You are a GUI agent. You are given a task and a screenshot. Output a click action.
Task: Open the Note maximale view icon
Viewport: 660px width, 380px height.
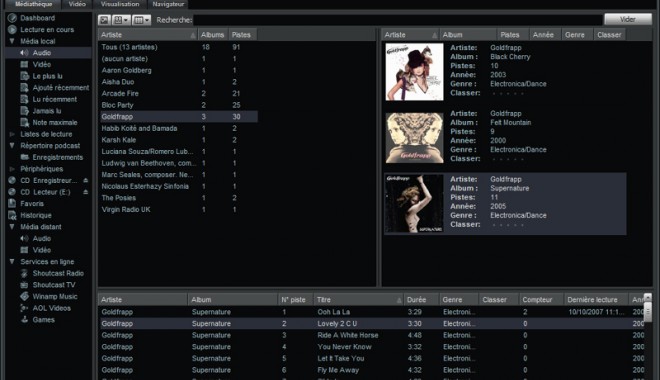pyautogui.click(x=24, y=122)
